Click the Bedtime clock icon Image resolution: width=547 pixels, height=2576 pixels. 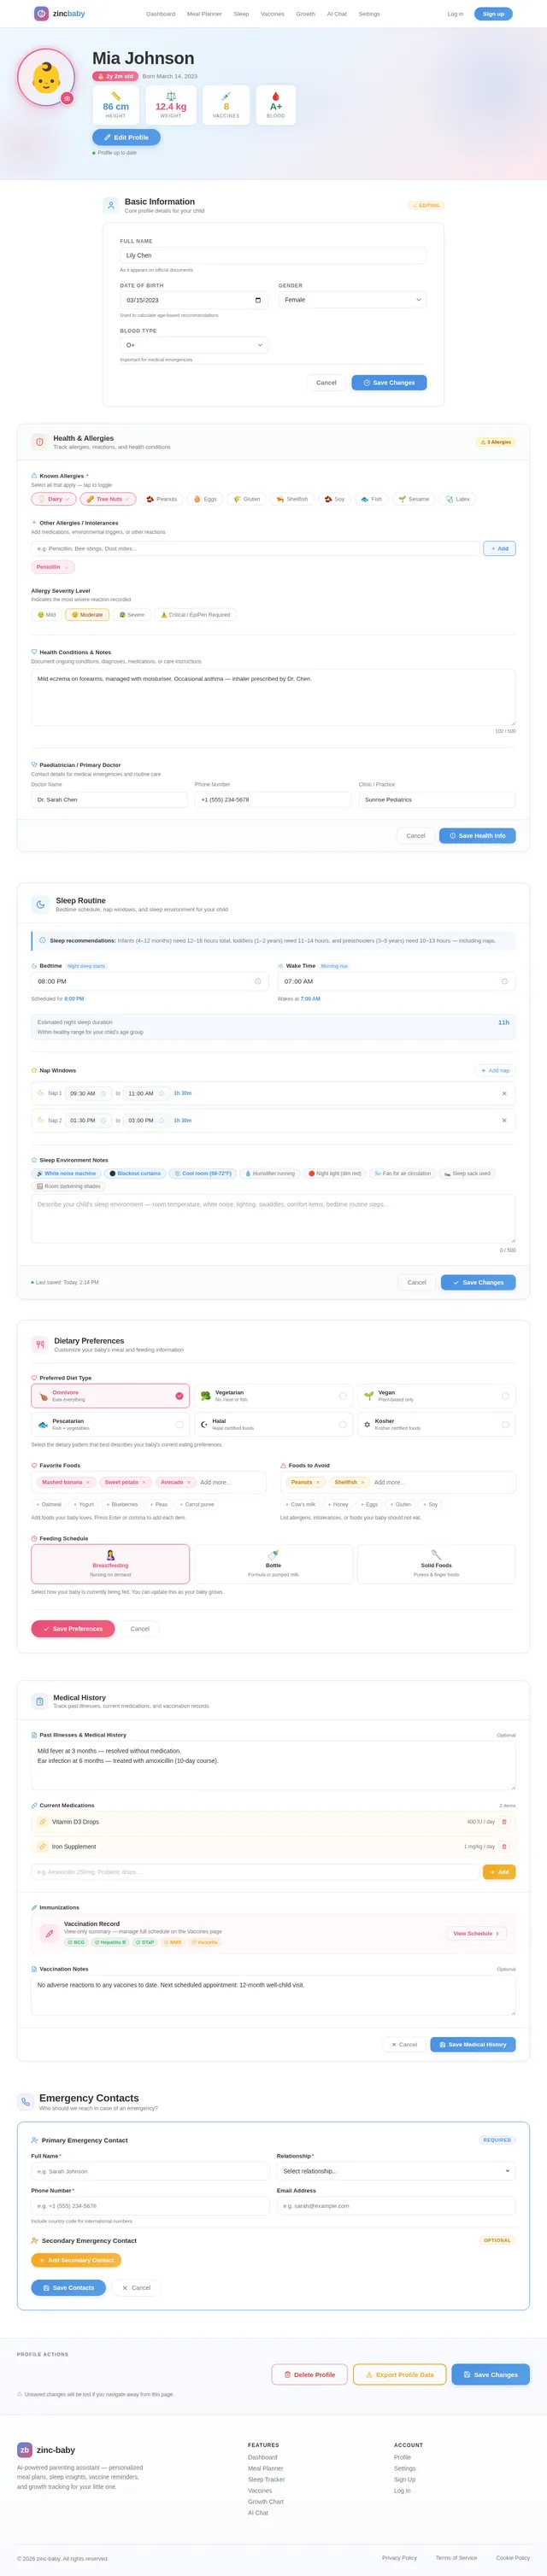(x=258, y=981)
